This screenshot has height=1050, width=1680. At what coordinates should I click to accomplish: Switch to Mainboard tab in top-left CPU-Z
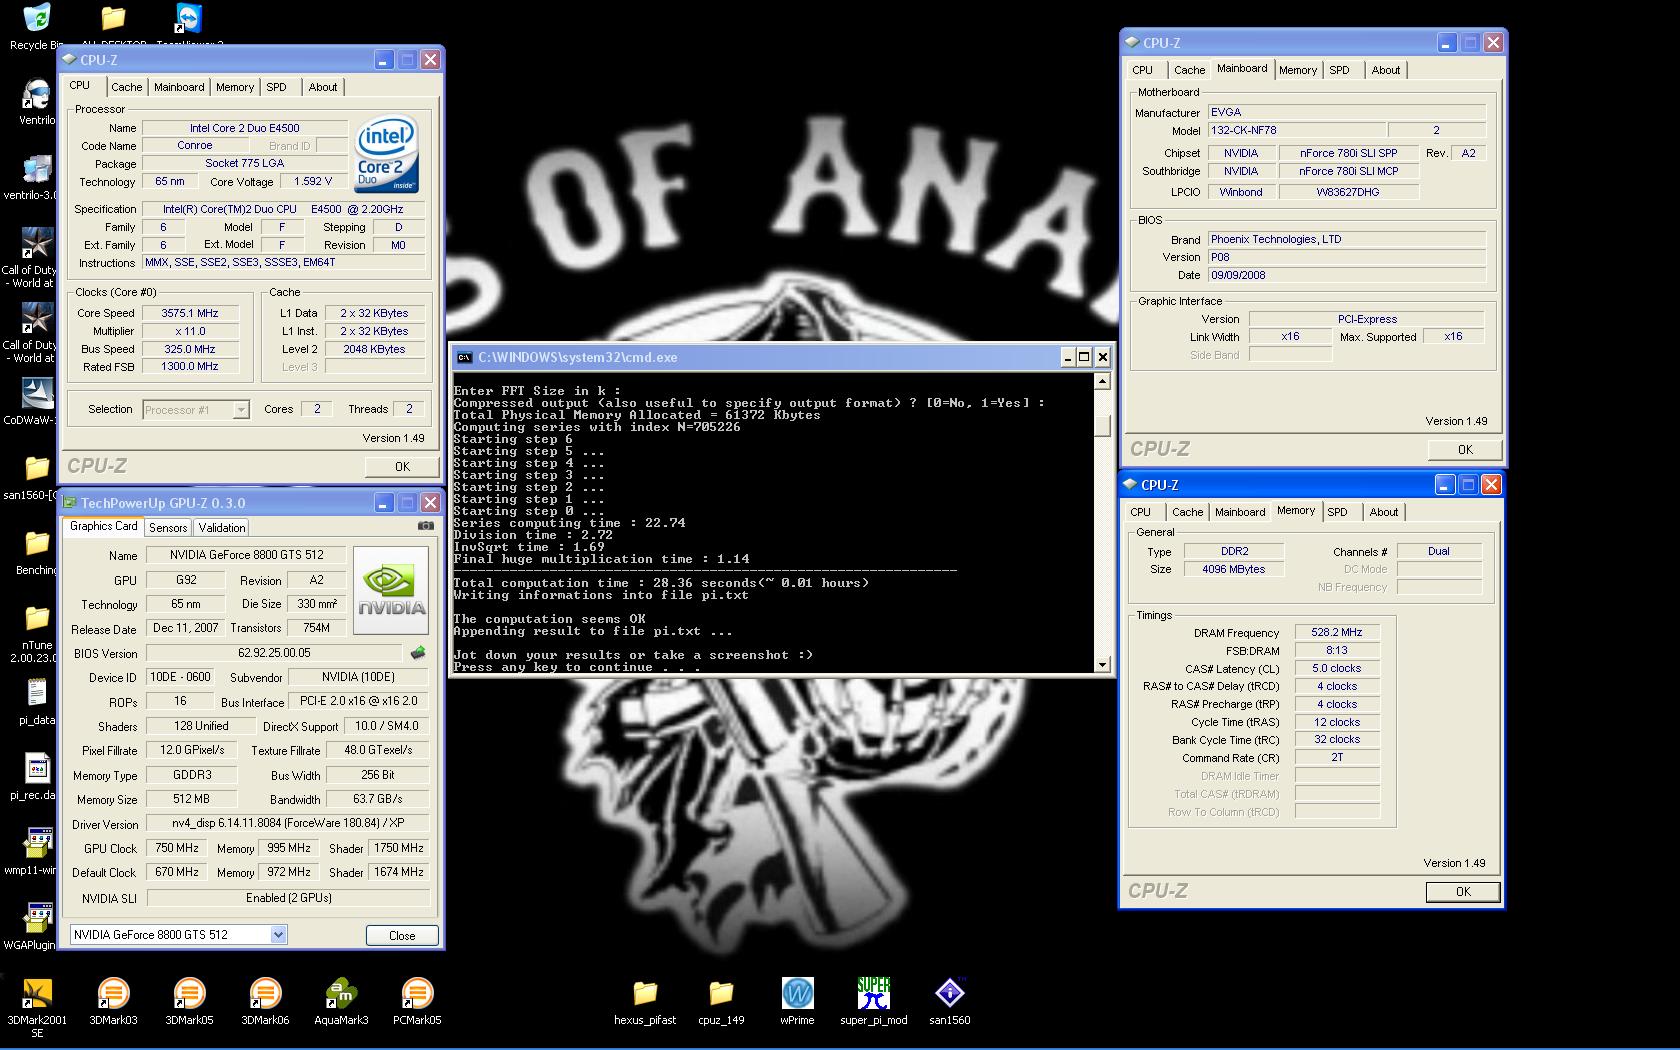(x=179, y=87)
